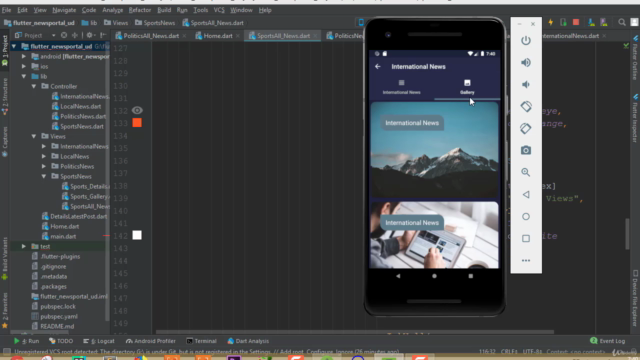Hide the Project panel with its hide icon

[x=103, y=36]
